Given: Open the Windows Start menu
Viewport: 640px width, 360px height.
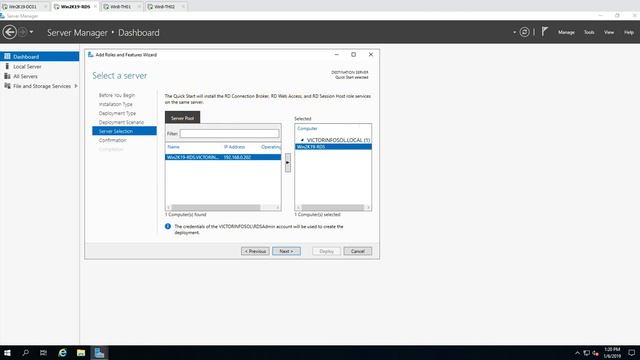Looking at the screenshot, I should [x=7, y=353].
